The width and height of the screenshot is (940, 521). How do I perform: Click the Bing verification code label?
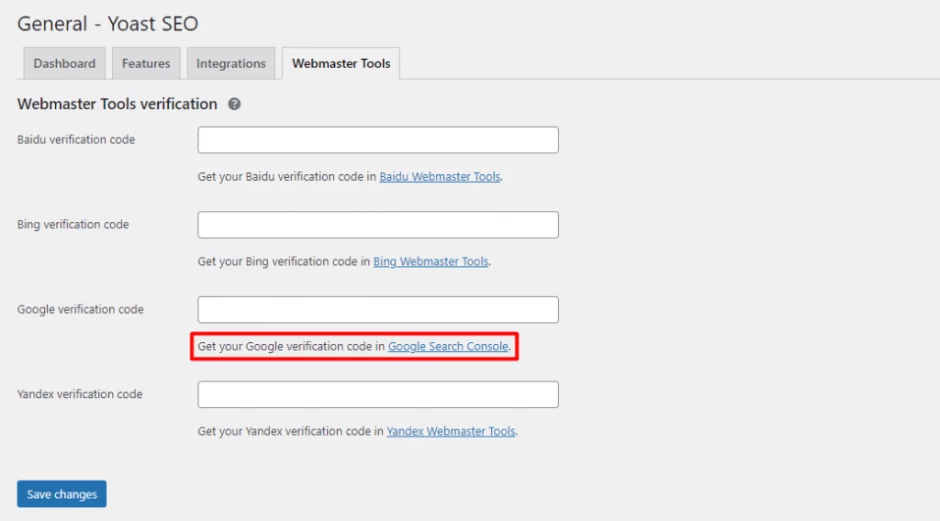(73, 224)
